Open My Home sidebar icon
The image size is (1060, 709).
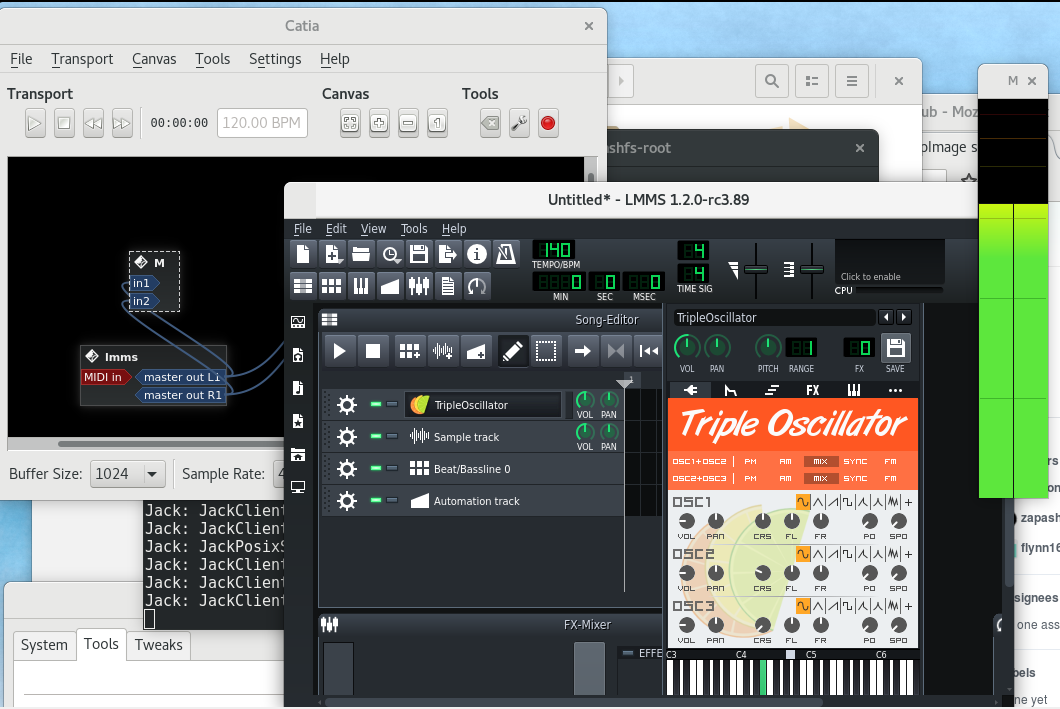298,454
